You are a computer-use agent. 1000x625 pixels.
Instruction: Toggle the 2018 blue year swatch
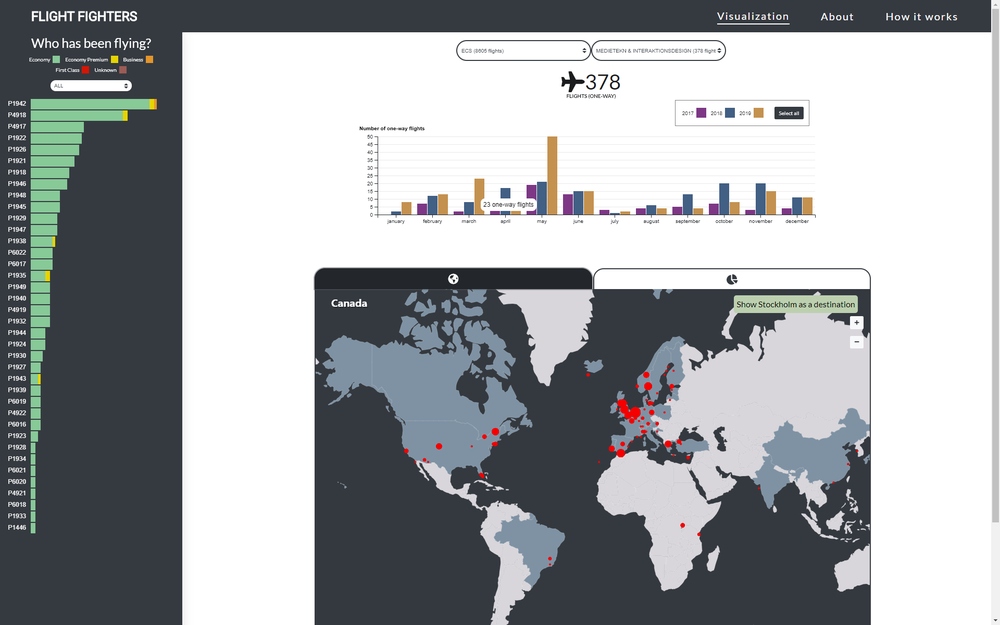click(730, 113)
